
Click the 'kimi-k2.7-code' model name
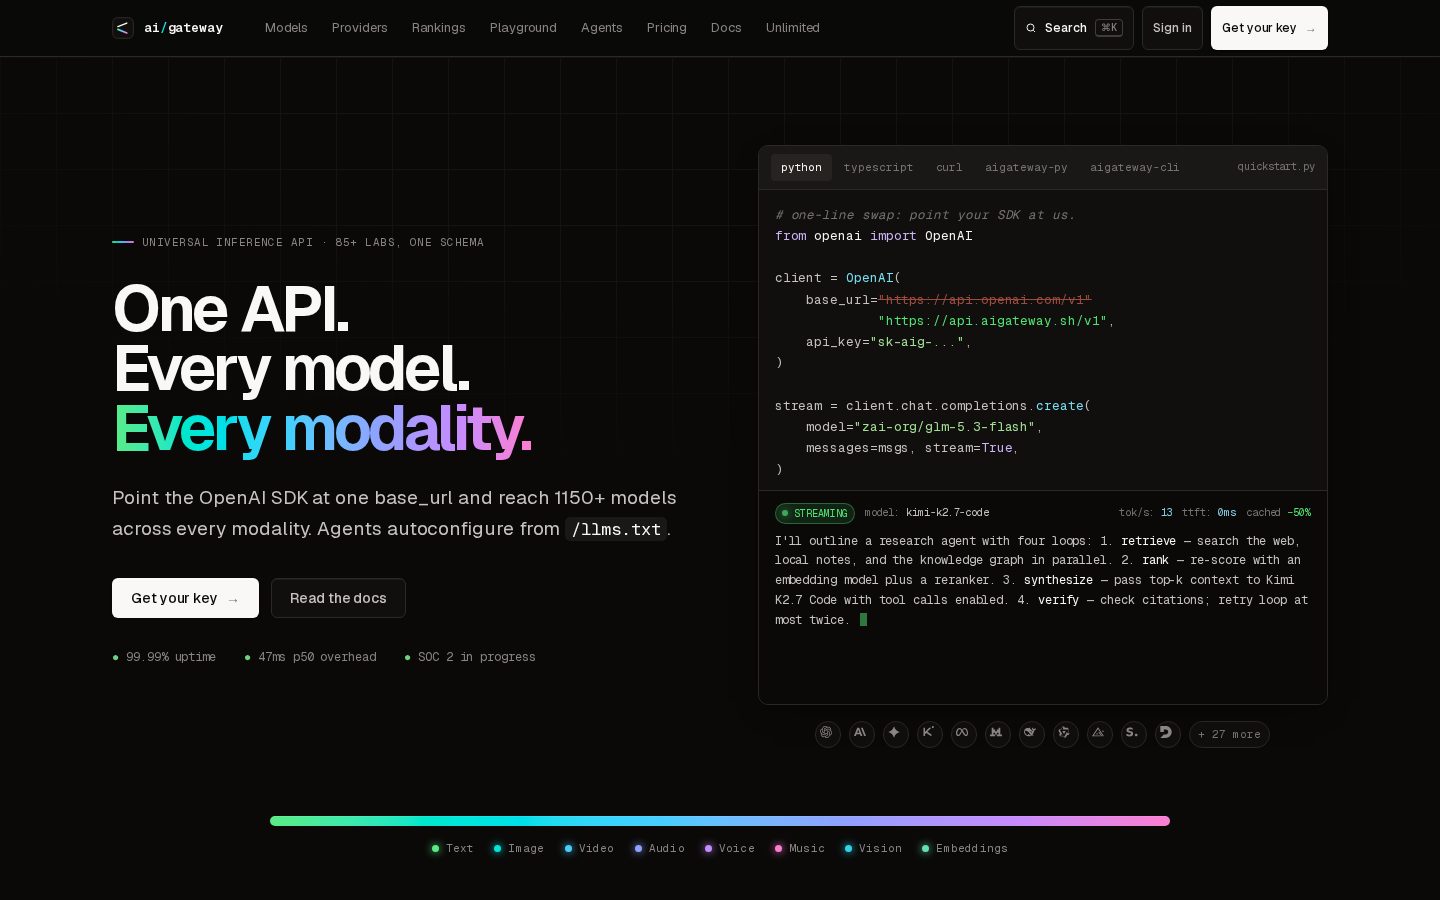[x=947, y=513]
